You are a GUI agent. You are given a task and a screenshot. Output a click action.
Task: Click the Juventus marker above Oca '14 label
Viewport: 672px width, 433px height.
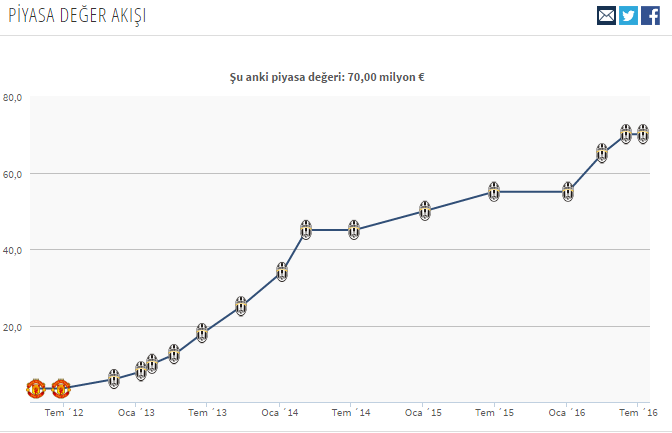point(282,271)
